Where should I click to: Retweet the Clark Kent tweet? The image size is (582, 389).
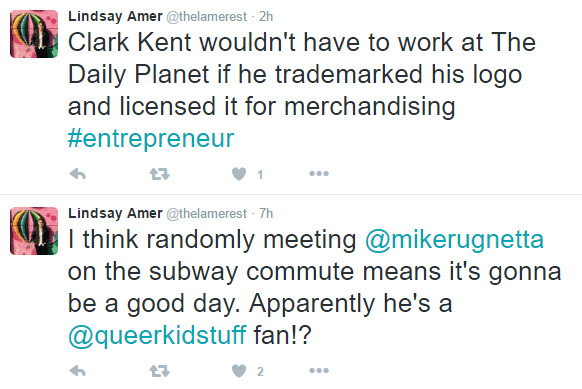[160, 174]
